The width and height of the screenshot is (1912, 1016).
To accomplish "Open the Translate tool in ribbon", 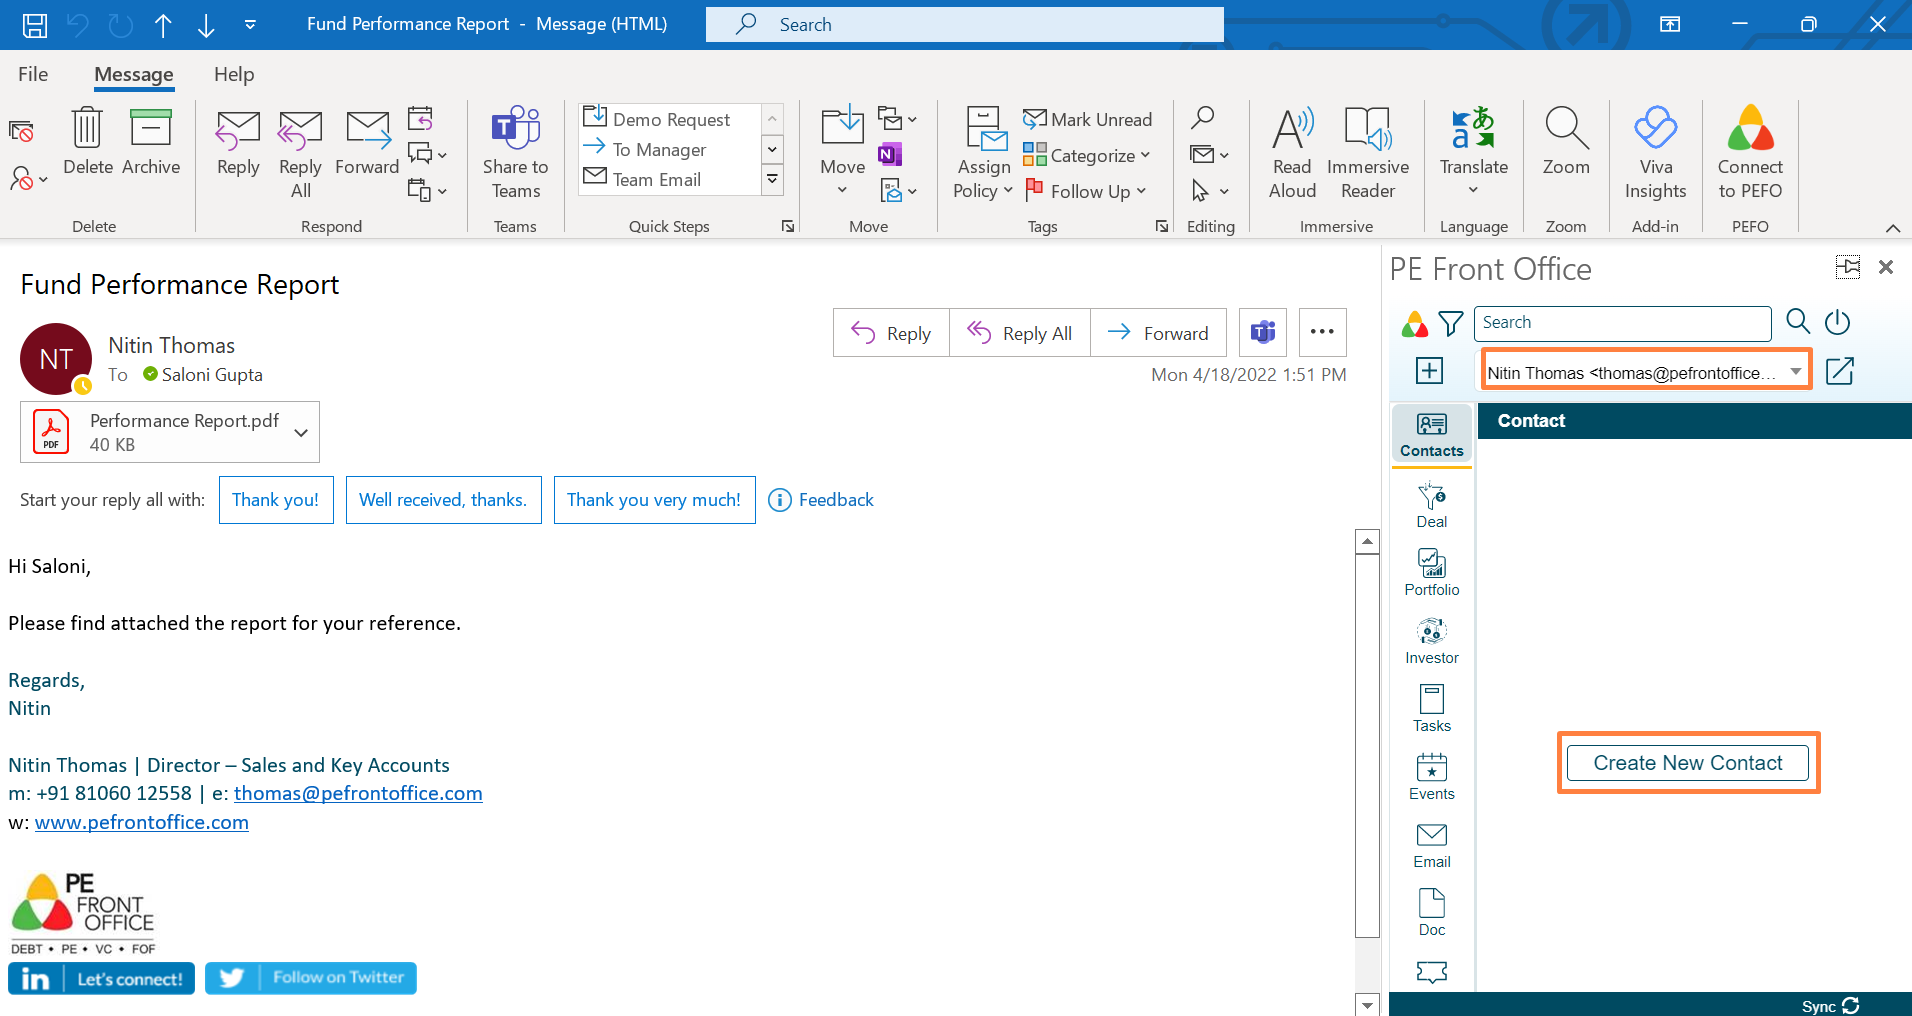I will (x=1473, y=152).
